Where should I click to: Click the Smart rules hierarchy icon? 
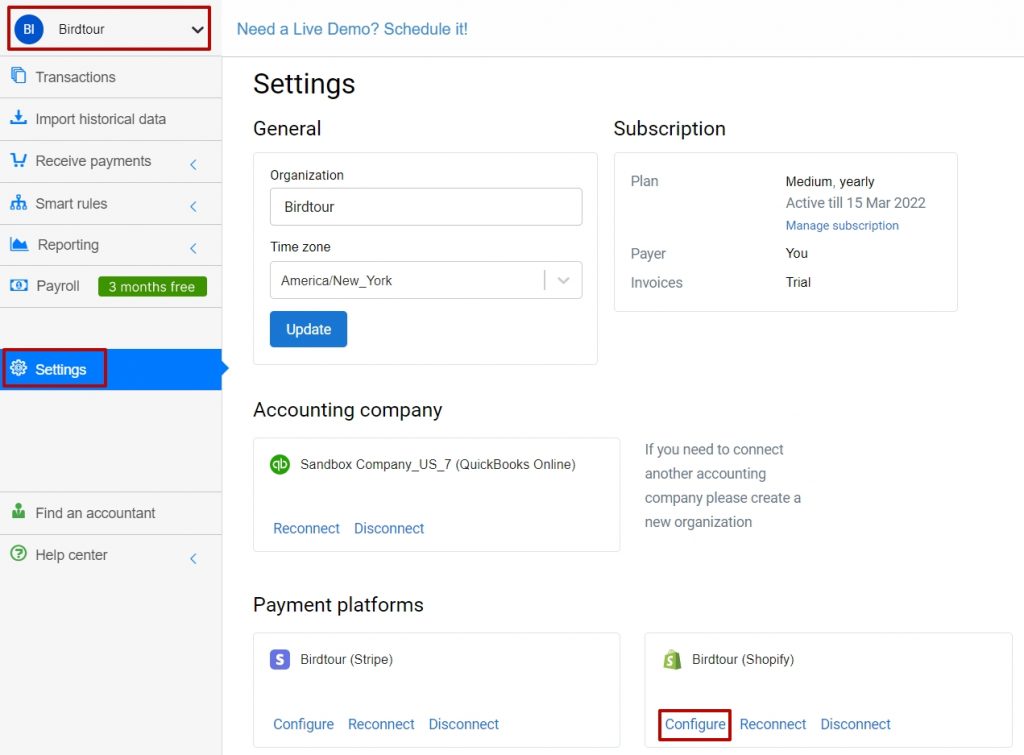(x=18, y=203)
